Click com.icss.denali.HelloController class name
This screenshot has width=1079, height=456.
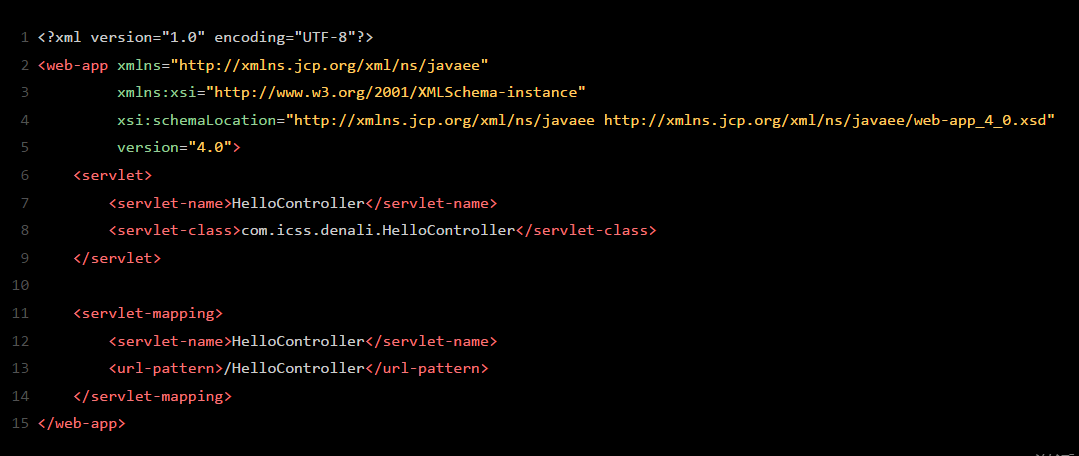pos(378,231)
